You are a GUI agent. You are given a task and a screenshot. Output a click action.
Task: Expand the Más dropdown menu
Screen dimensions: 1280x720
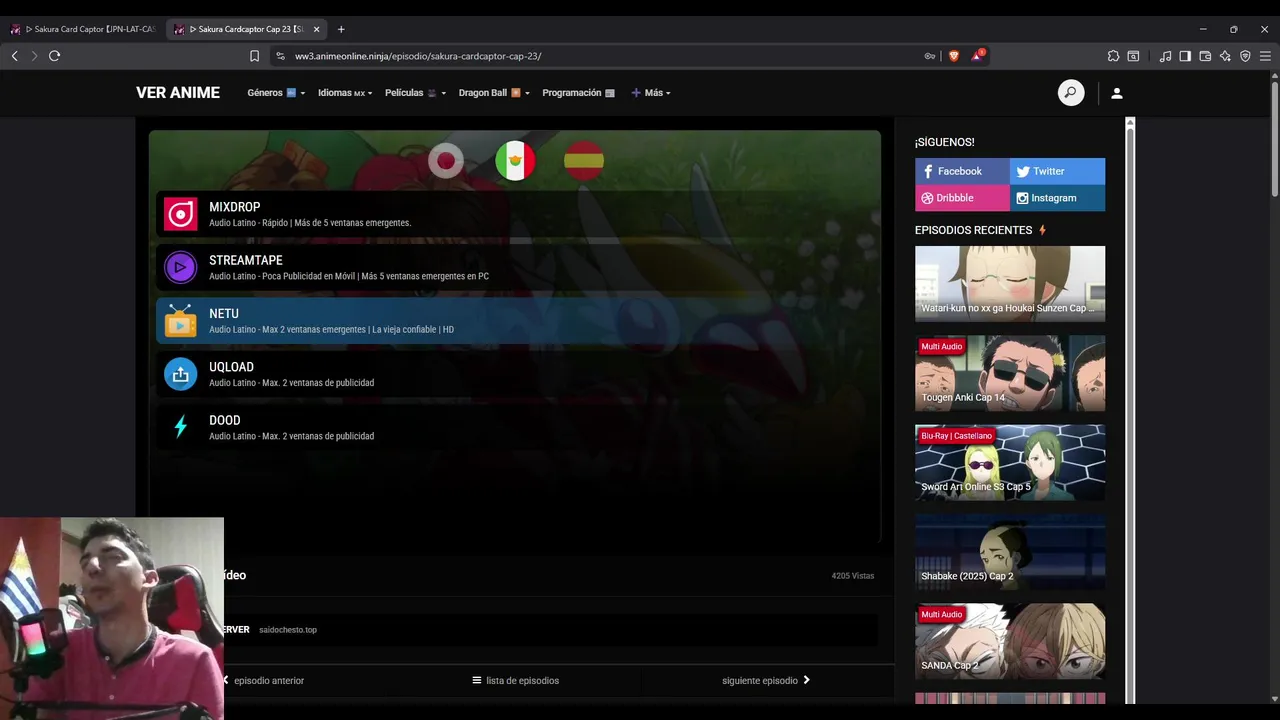pyautogui.click(x=651, y=93)
